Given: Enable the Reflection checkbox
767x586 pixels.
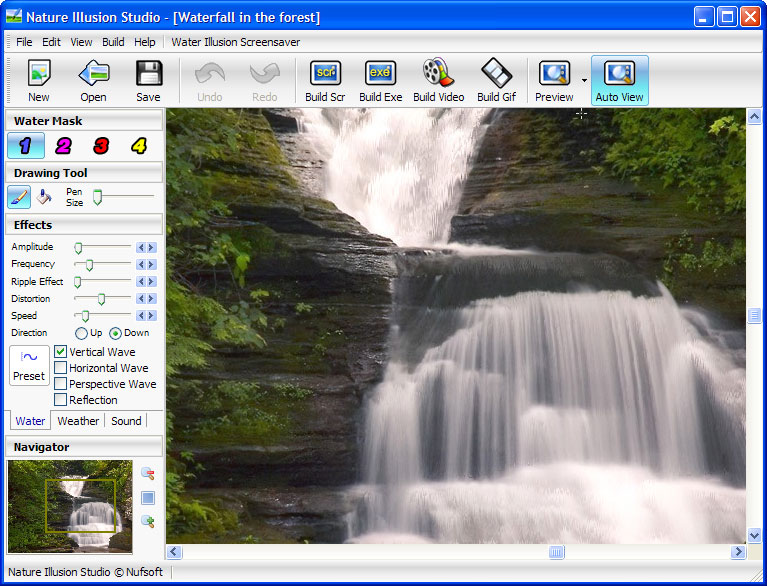Looking at the screenshot, I should [61, 400].
